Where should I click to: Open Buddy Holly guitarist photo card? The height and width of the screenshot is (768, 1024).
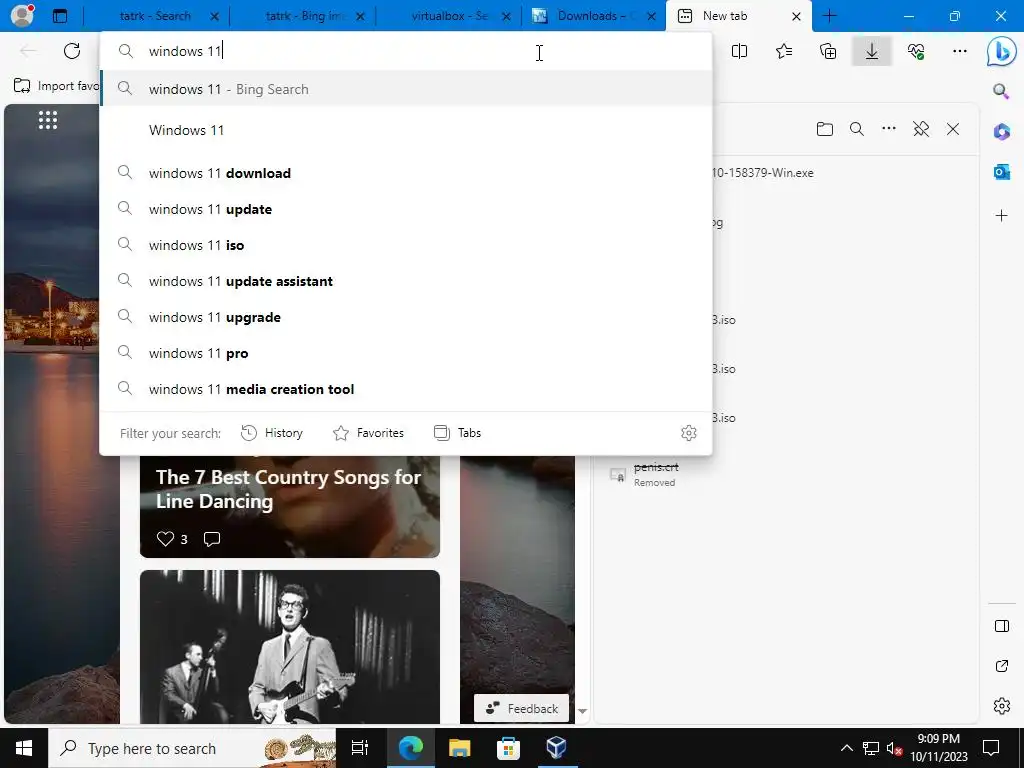pos(290,647)
